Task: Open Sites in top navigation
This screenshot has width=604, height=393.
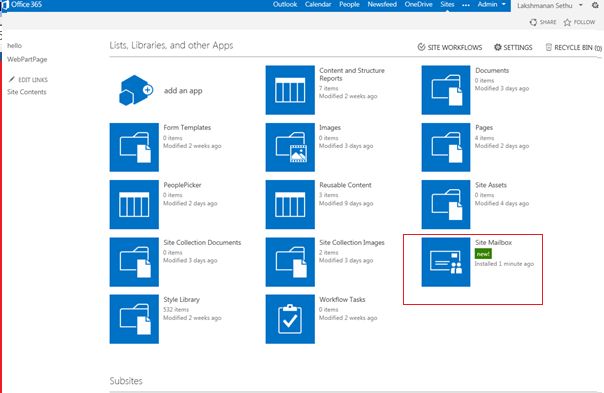Action: (x=447, y=4)
